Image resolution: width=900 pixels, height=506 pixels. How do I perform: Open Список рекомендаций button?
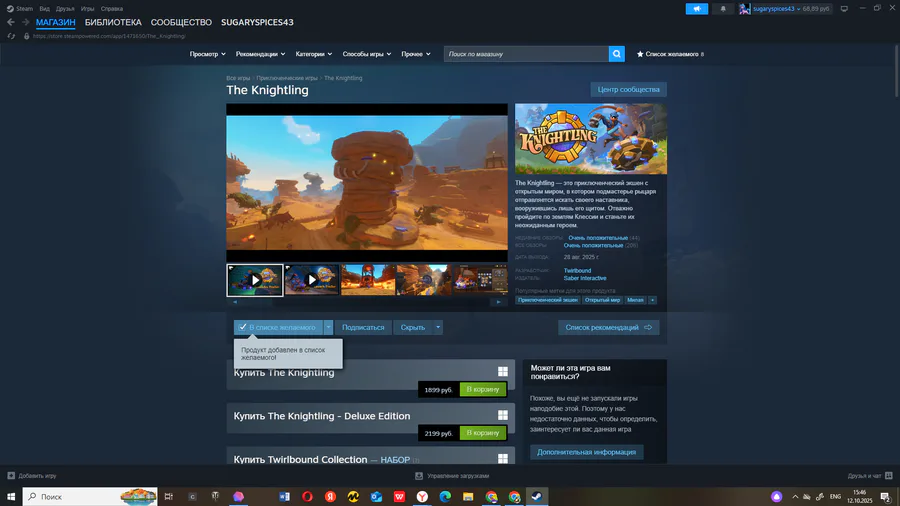pos(608,328)
